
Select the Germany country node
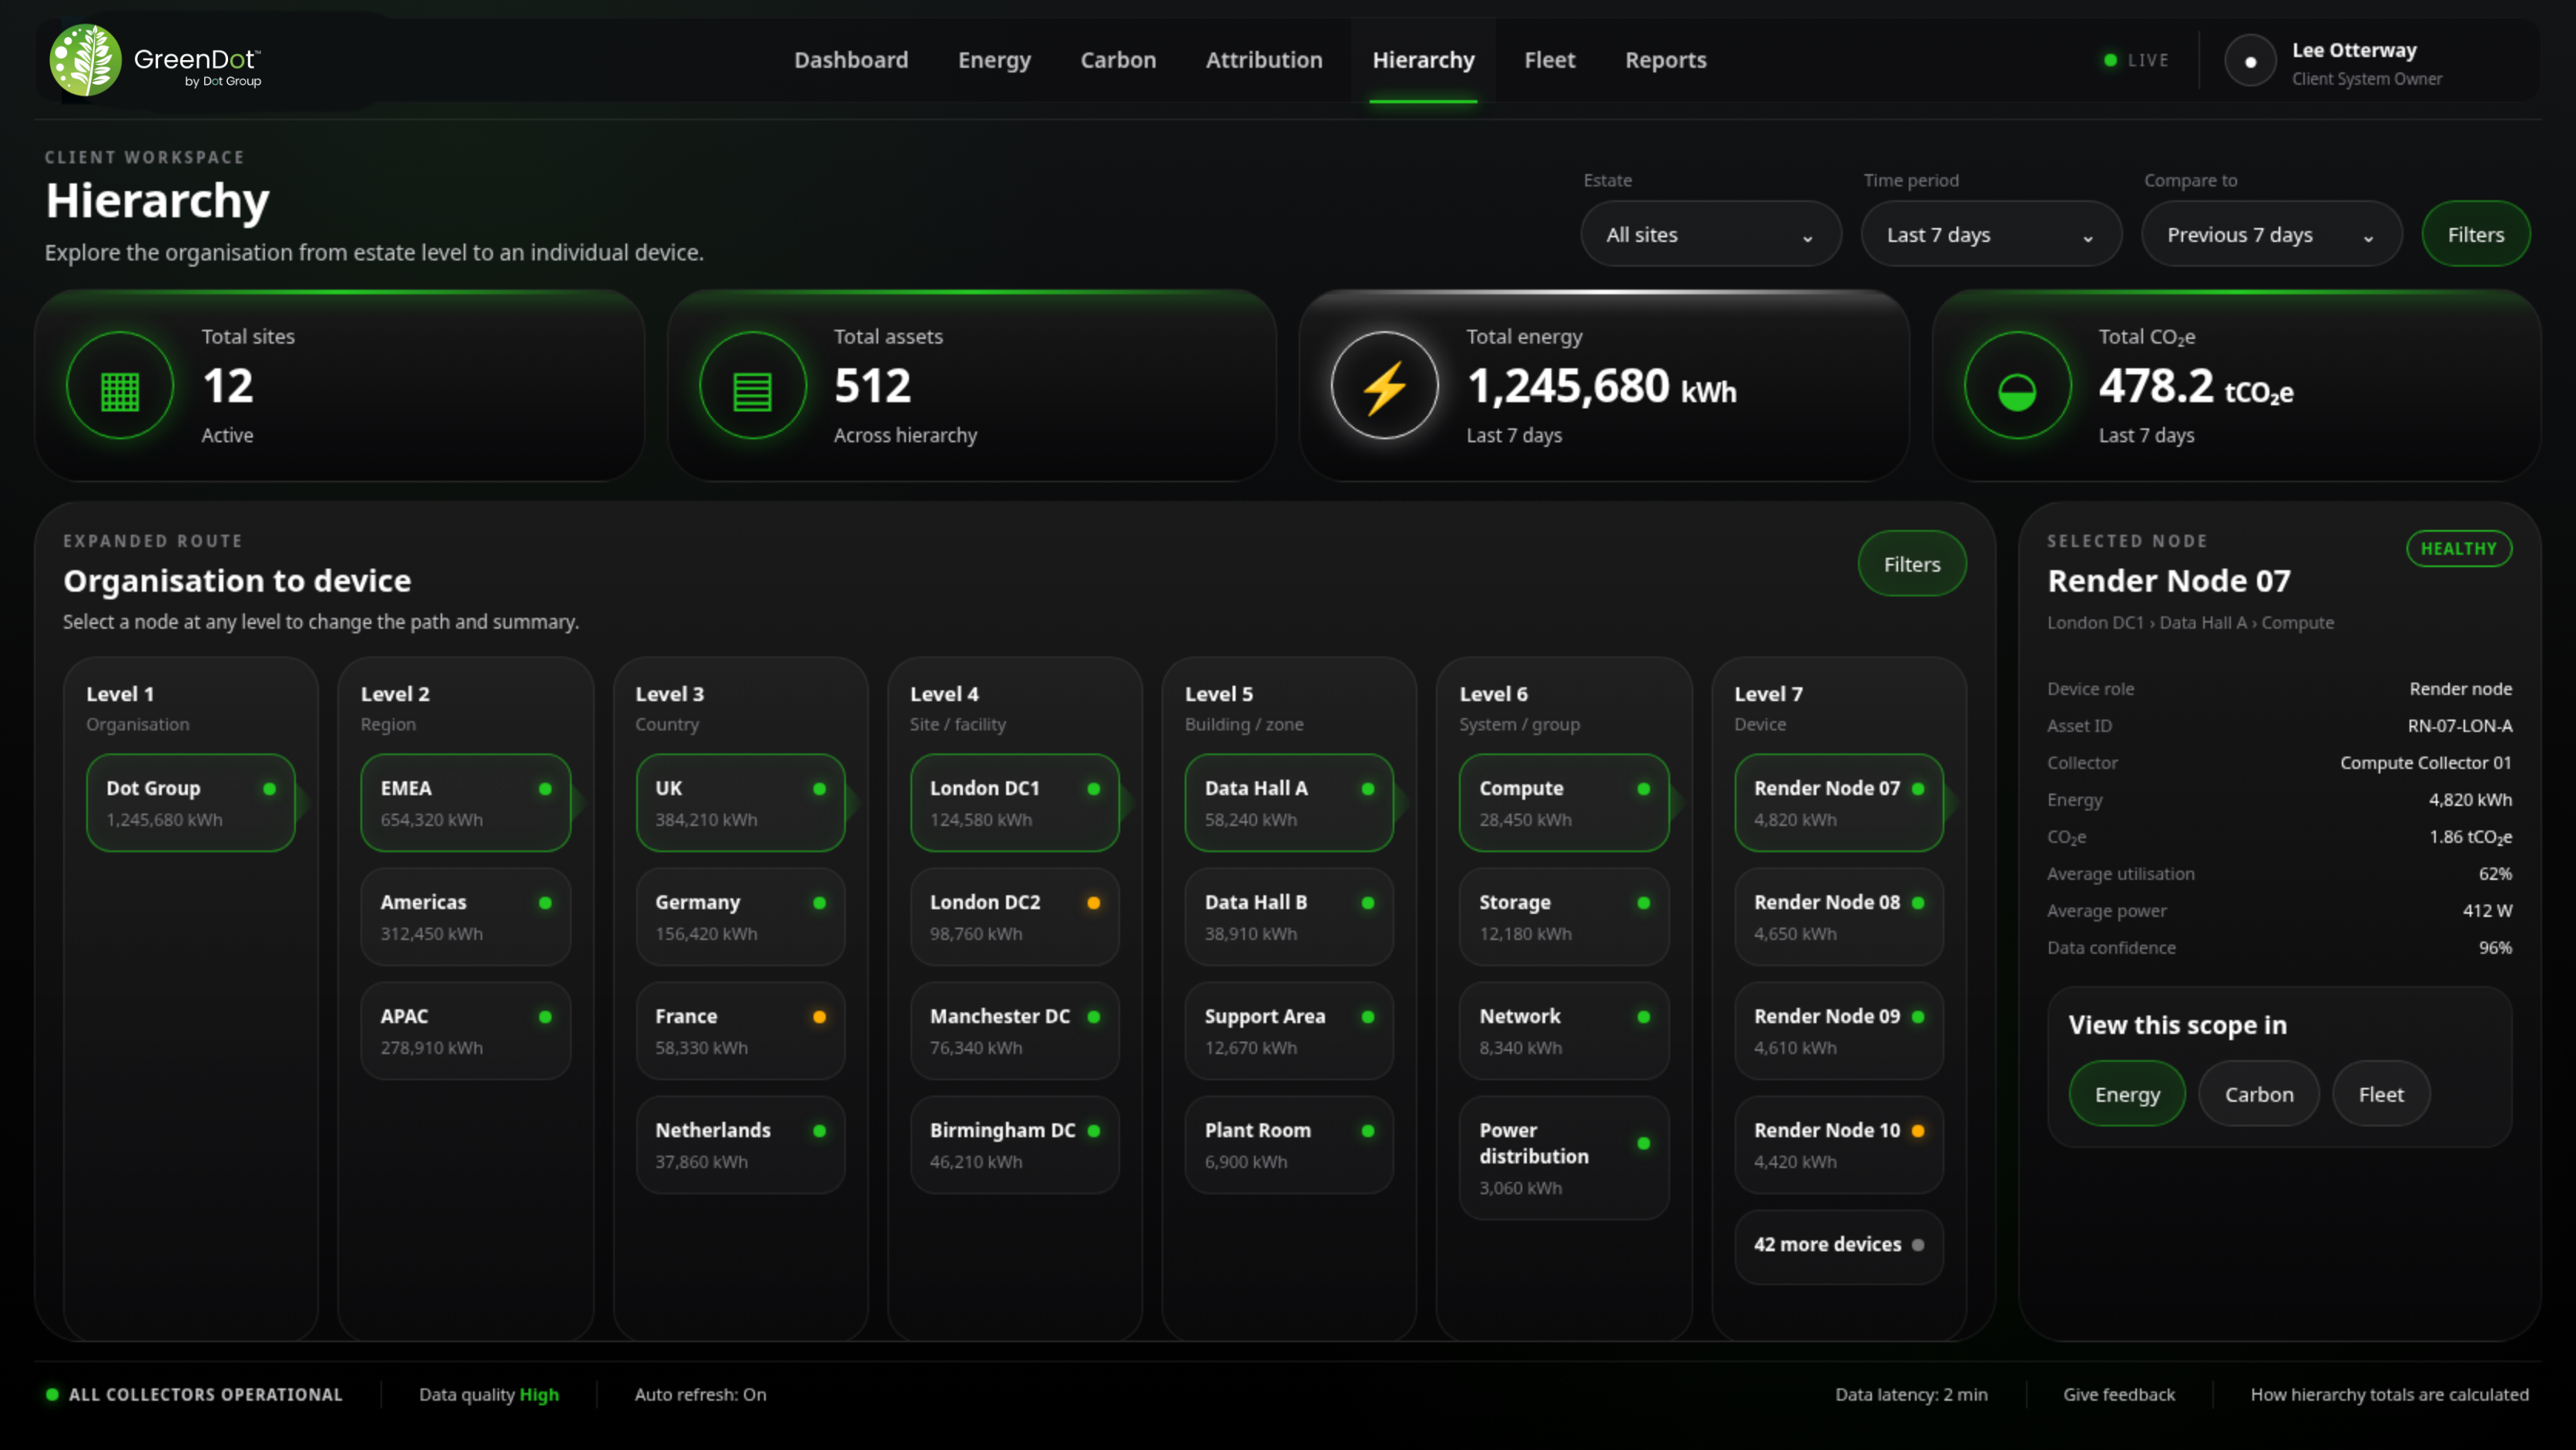(x=740, y=916)
